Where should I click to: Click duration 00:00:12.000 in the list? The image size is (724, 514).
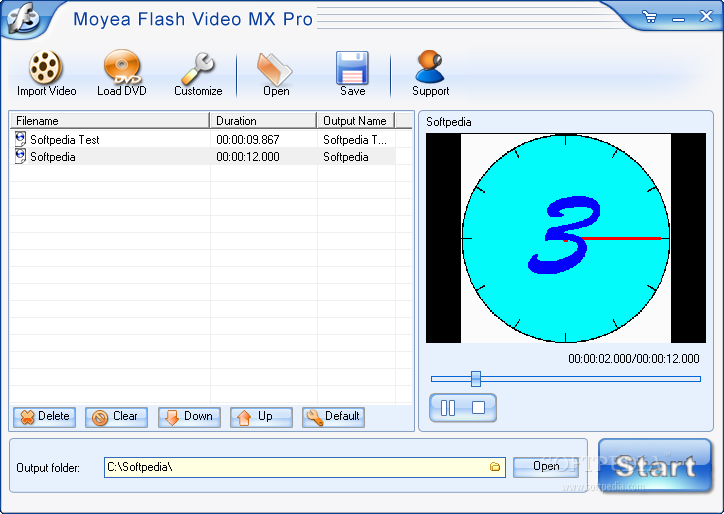pos(248,157)
